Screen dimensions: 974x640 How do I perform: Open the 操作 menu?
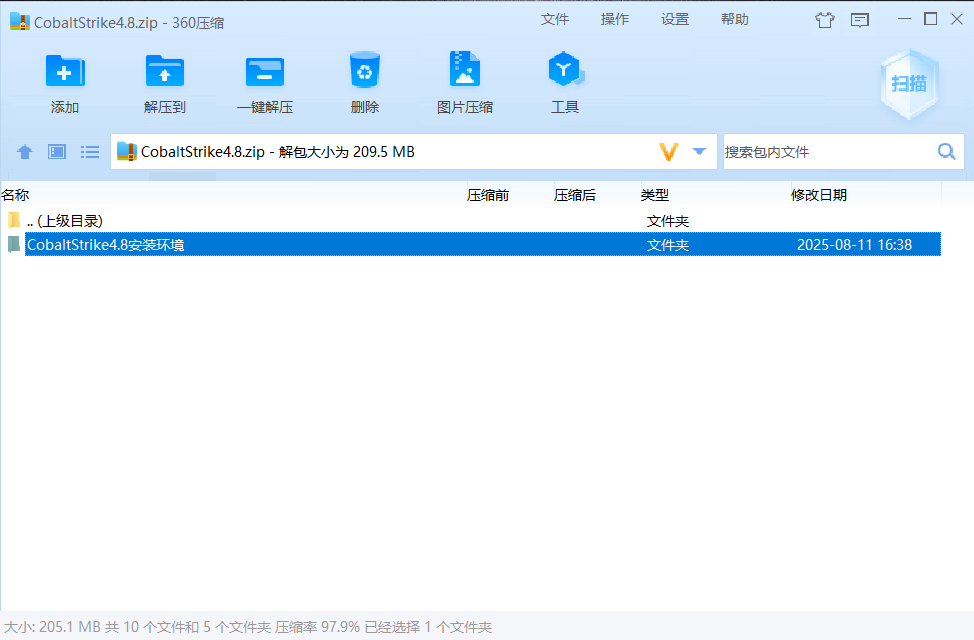pyautogui.click(x=615, y=19)
